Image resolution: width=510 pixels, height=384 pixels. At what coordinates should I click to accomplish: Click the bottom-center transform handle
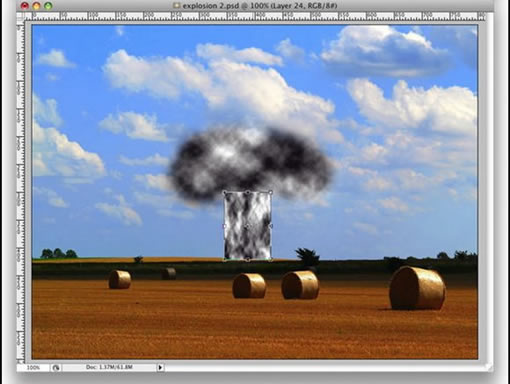click(248, 259)
